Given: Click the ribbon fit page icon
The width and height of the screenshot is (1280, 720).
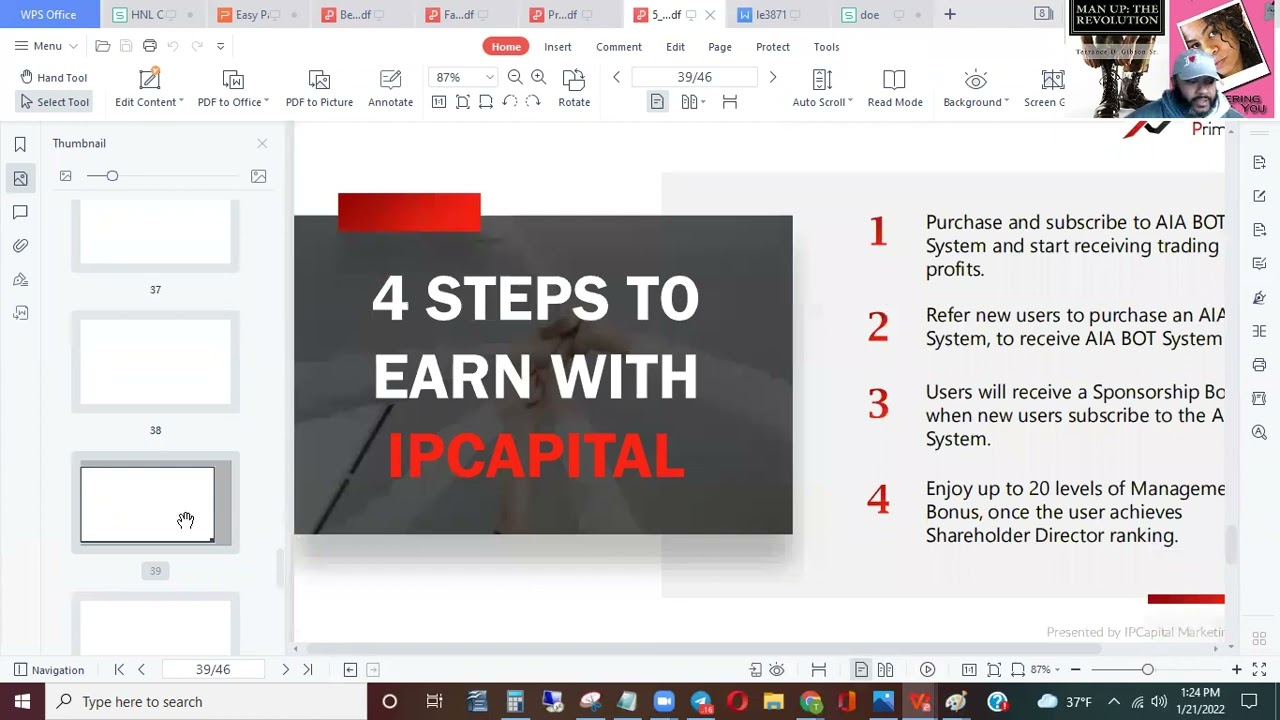Looking at the screenshot, I should tap(462, 102).
